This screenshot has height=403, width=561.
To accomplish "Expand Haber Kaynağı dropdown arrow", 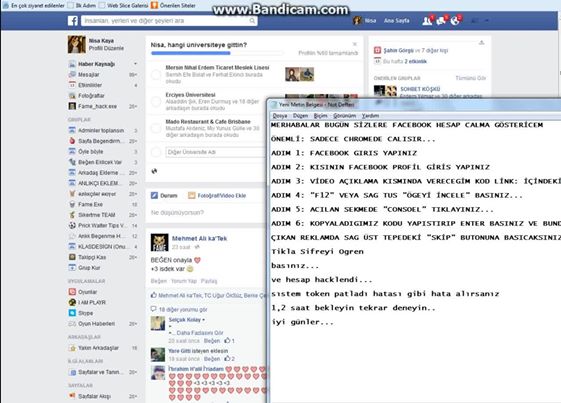I will [135, 64].
